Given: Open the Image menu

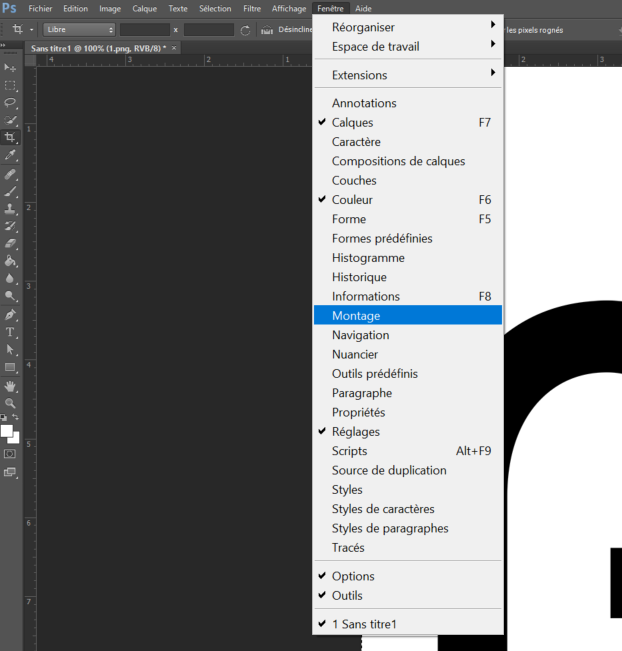Looking at the screenshot, I should point(110,8).
